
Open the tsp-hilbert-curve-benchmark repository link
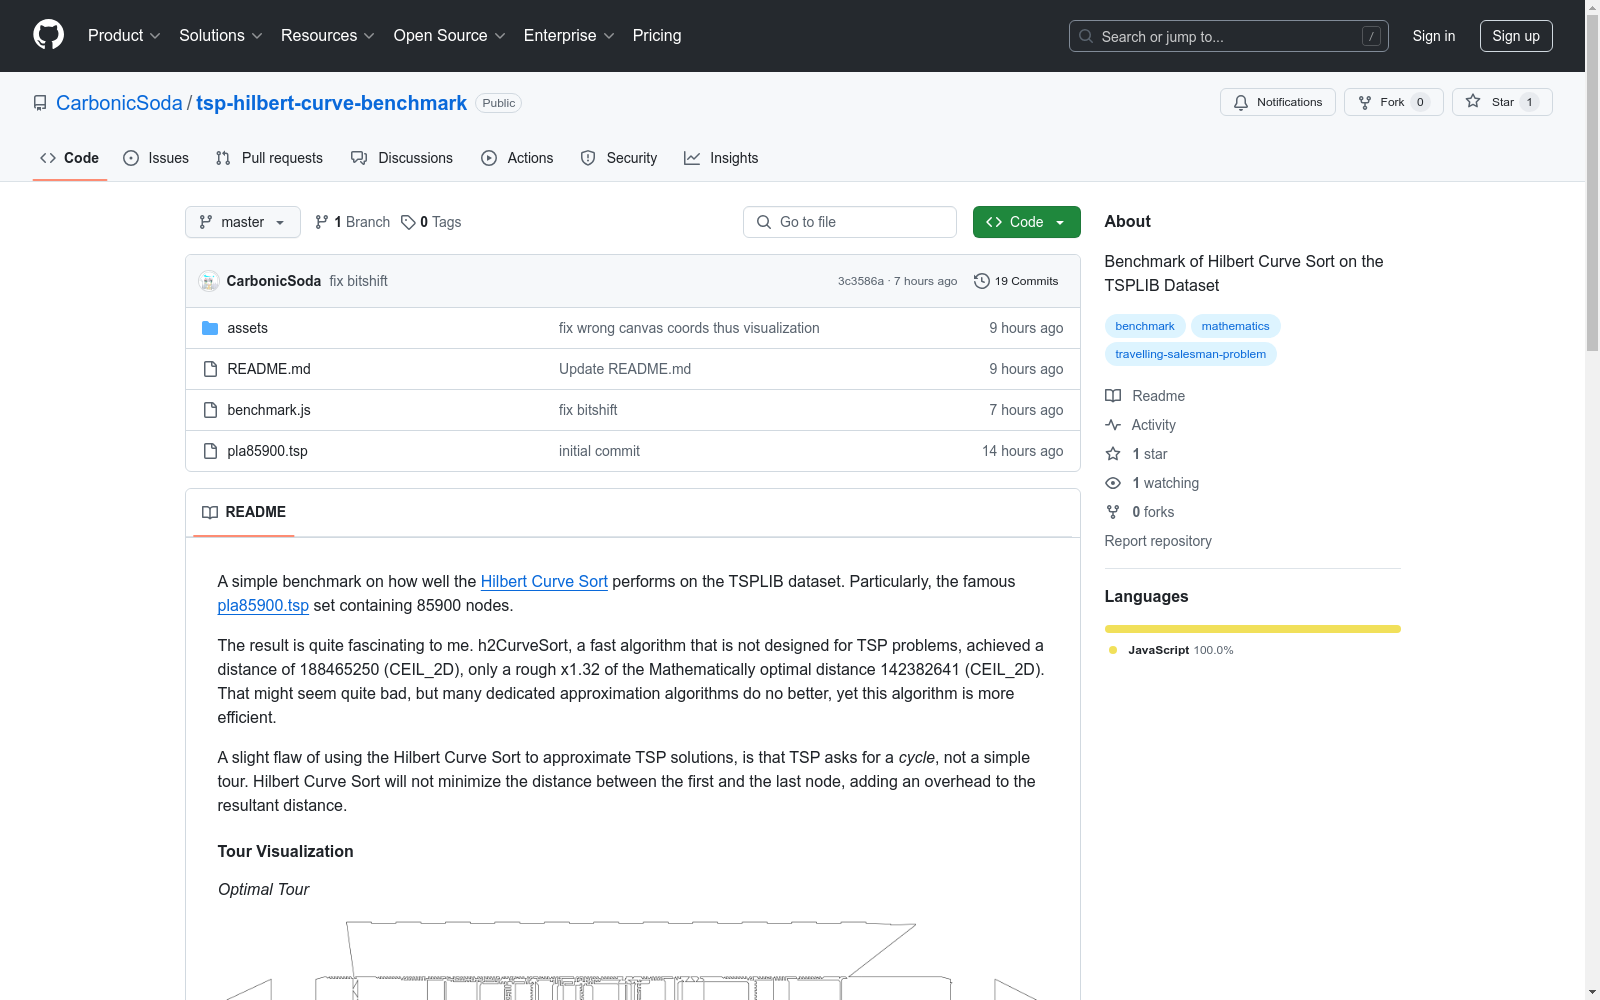(x=331, y=103)
